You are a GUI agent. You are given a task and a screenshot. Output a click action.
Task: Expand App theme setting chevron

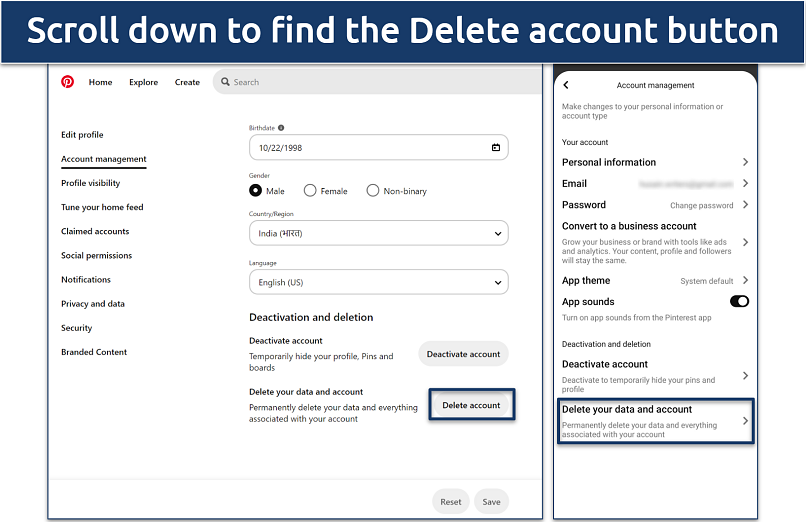[x=745, y=281]
